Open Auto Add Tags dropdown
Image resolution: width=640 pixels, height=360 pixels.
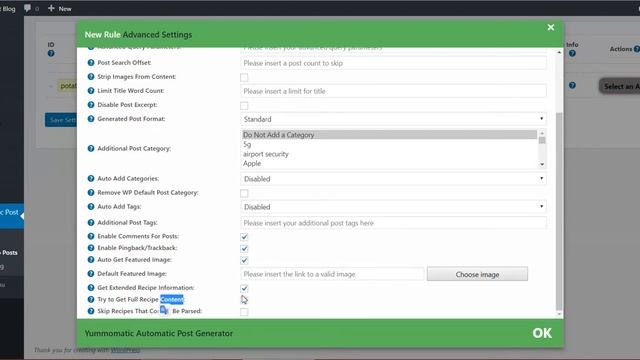tap(393, 207)
